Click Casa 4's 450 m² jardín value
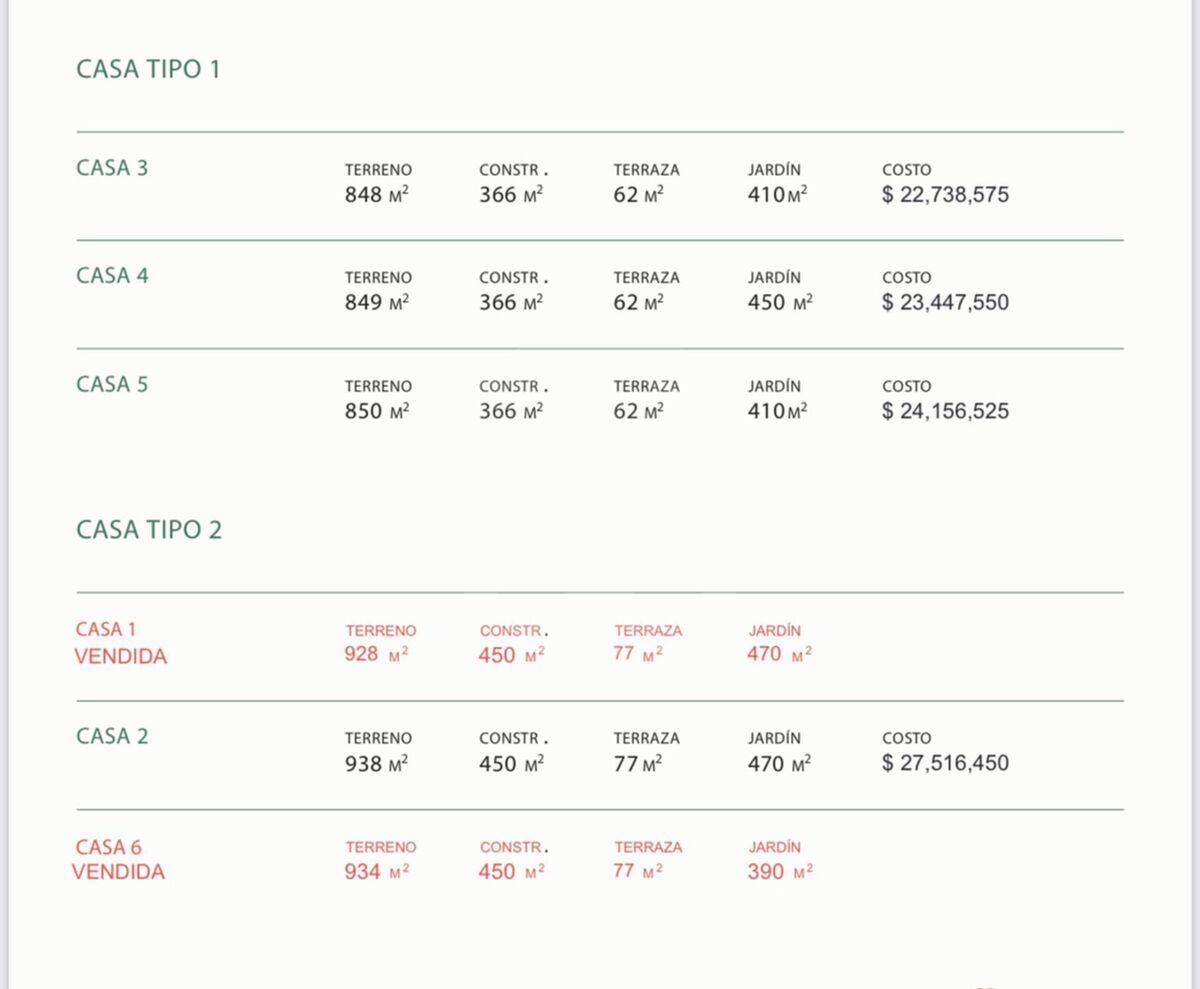1200x989 pixels. coord(780,303)
